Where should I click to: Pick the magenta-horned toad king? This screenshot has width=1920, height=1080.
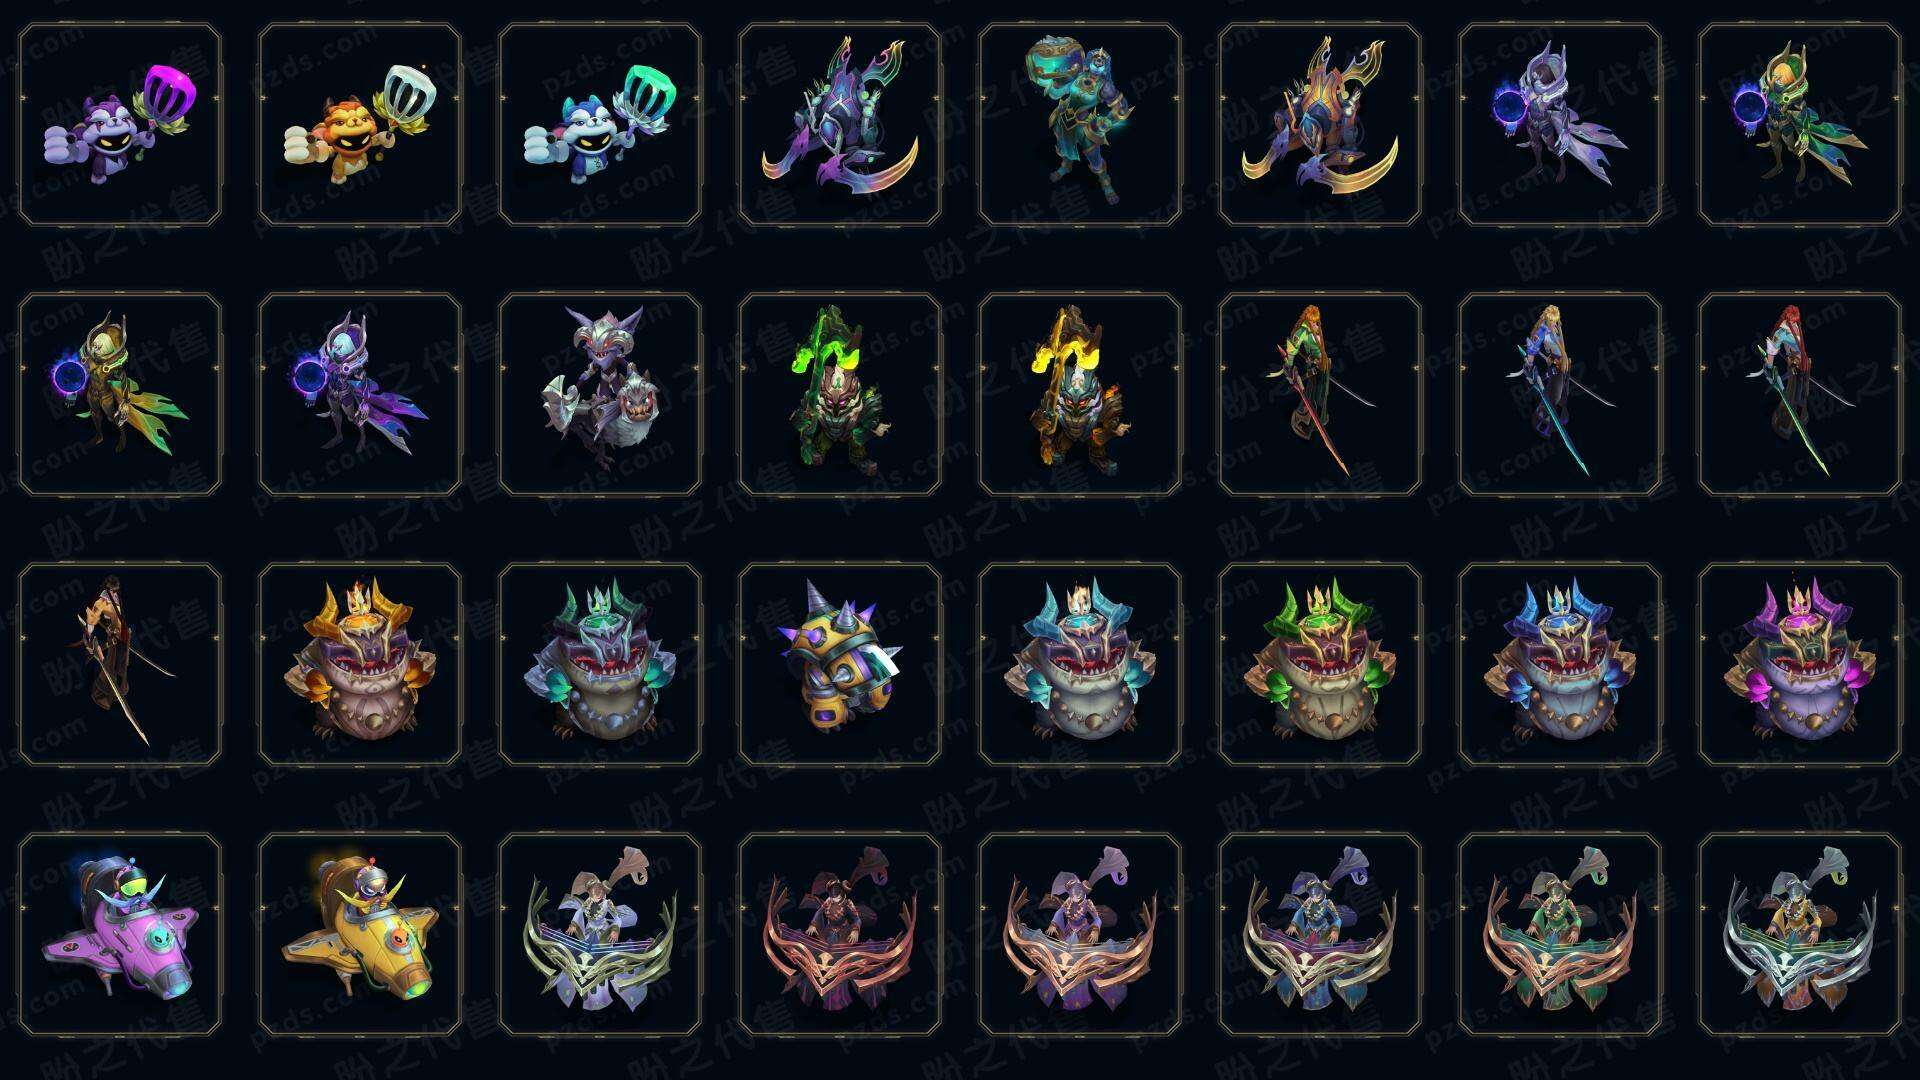click(1800, 664)
